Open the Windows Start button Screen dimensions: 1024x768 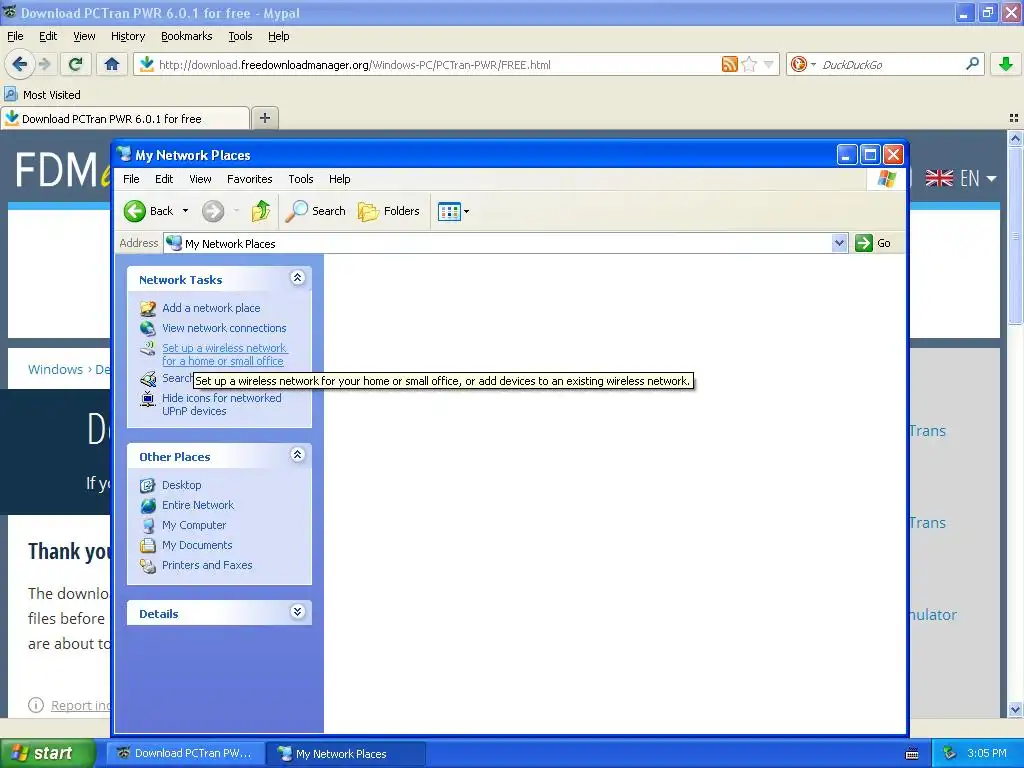point(46,753)
